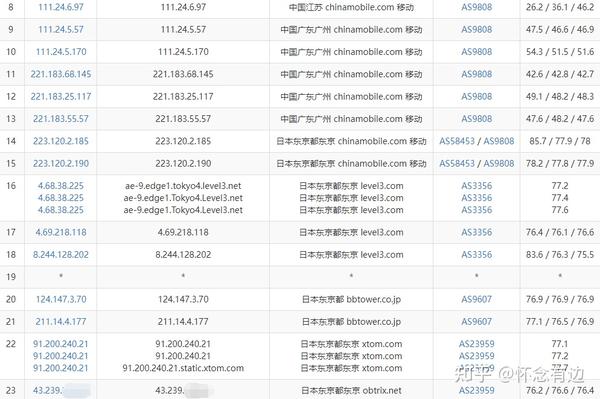Click the AS58453 link in hop 15 row
This screenshot has width=600, height=399.
[457, 163]
